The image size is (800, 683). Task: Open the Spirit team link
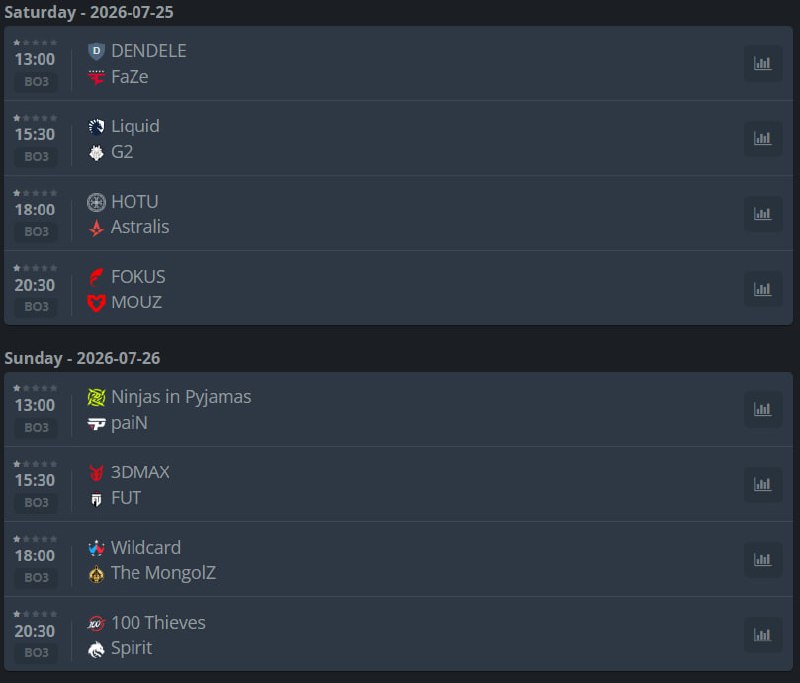(x=131, y=648)
